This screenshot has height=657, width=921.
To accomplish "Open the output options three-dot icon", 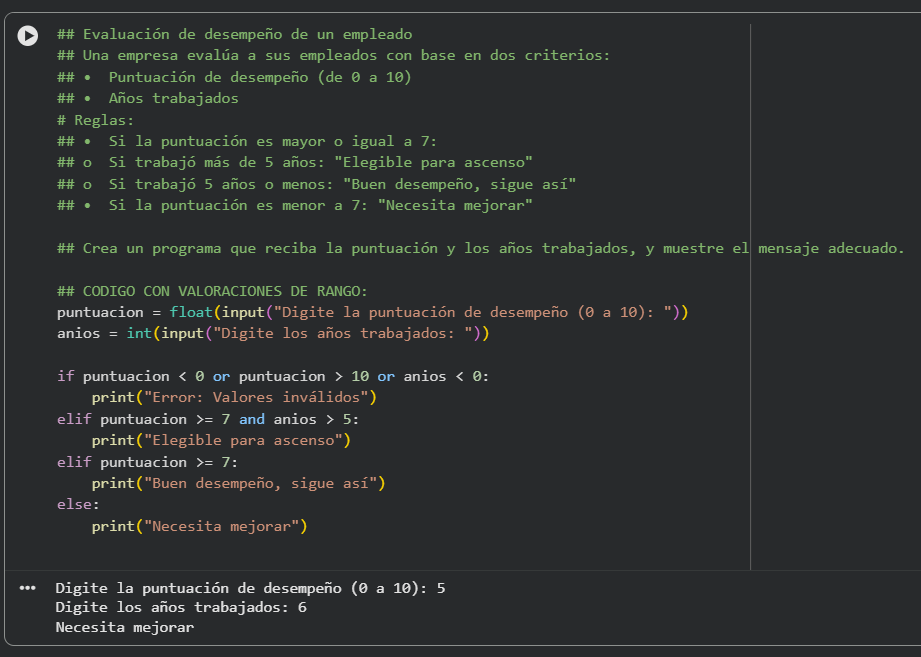I will pyautogui.click(x=28, y=588).
